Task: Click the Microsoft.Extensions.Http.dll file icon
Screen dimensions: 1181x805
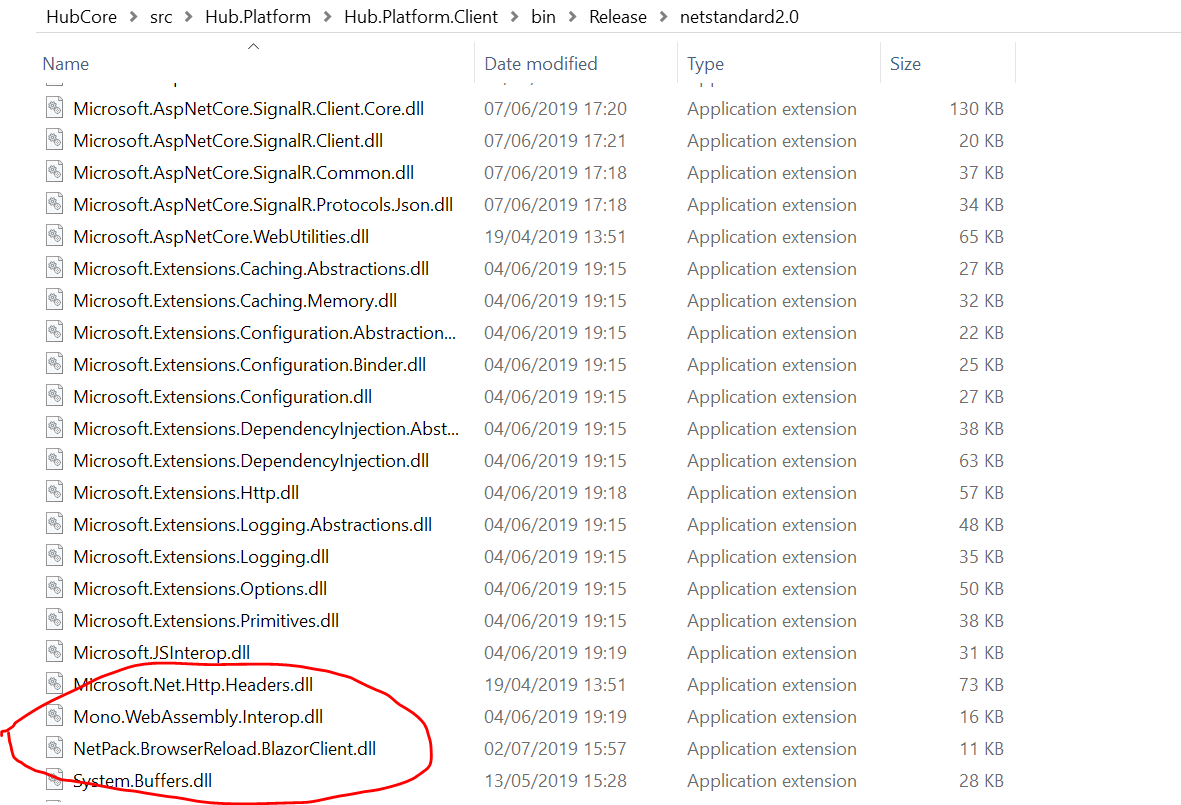Action: [x=55, y=492]
